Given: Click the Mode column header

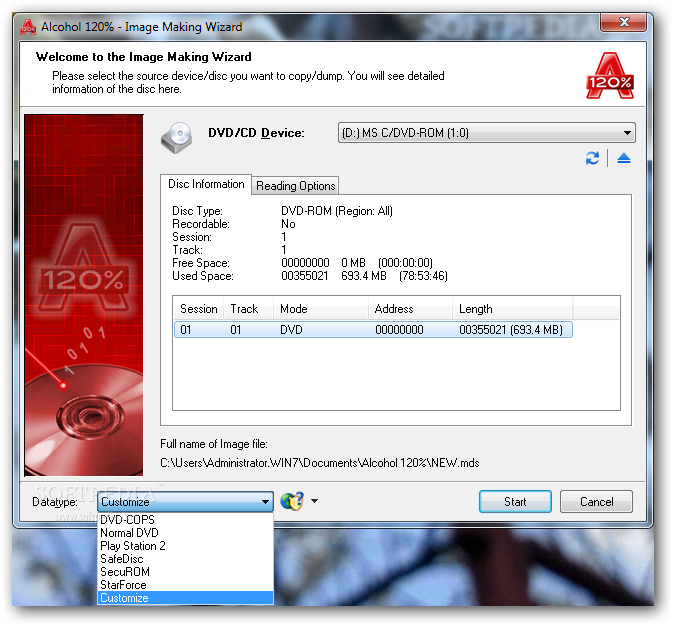Looking at the screenshot, I should [321, 309].
